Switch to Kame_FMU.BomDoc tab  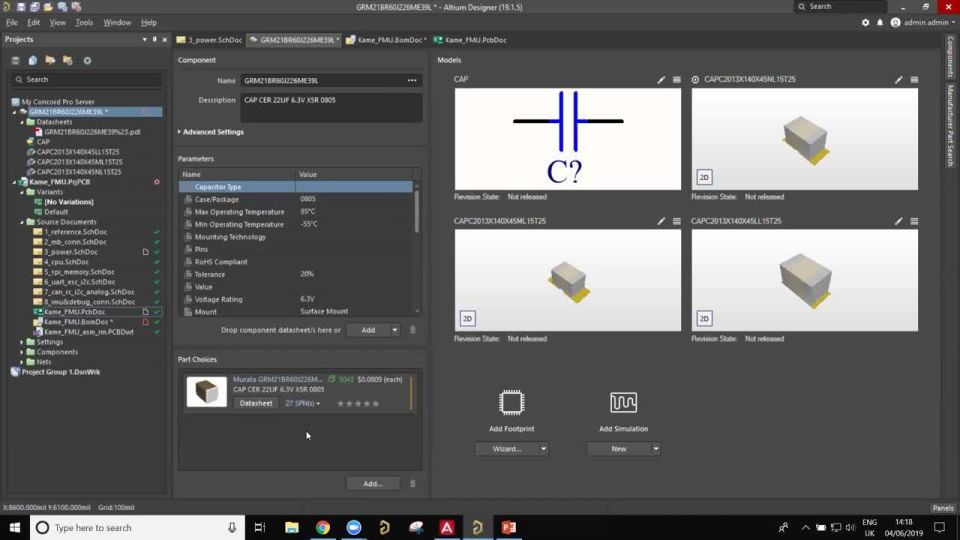click(x=386, y=40)
